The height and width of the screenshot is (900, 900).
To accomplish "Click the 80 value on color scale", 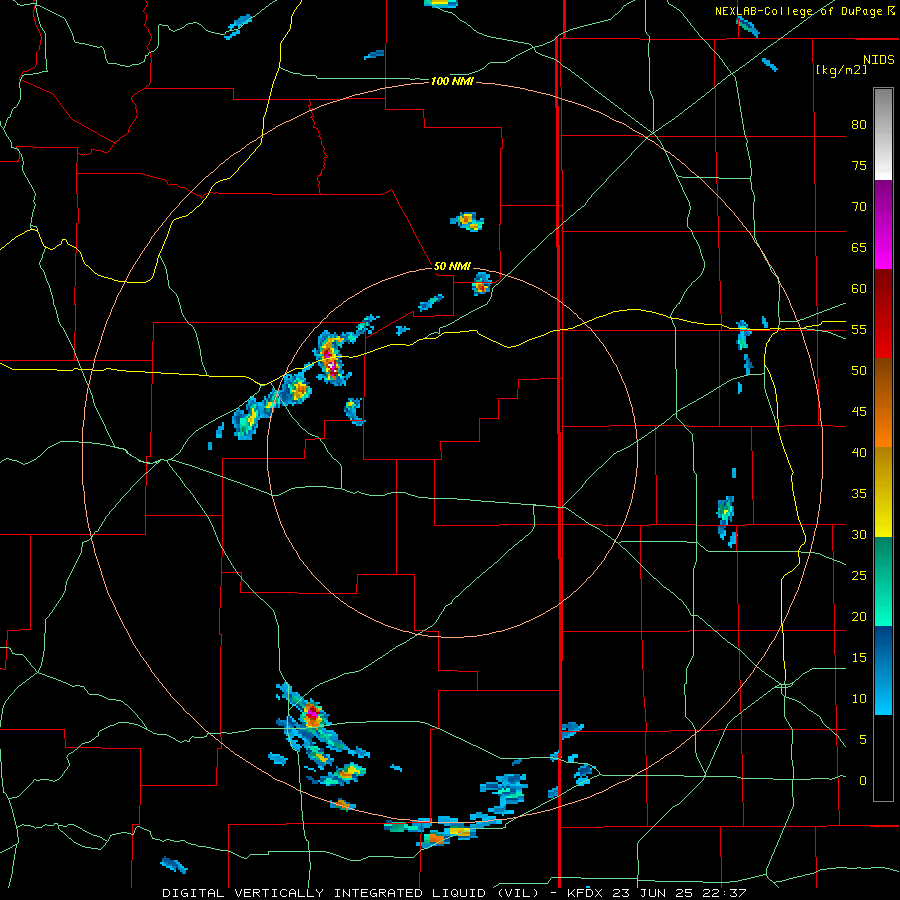I will [x=859, y=125].
